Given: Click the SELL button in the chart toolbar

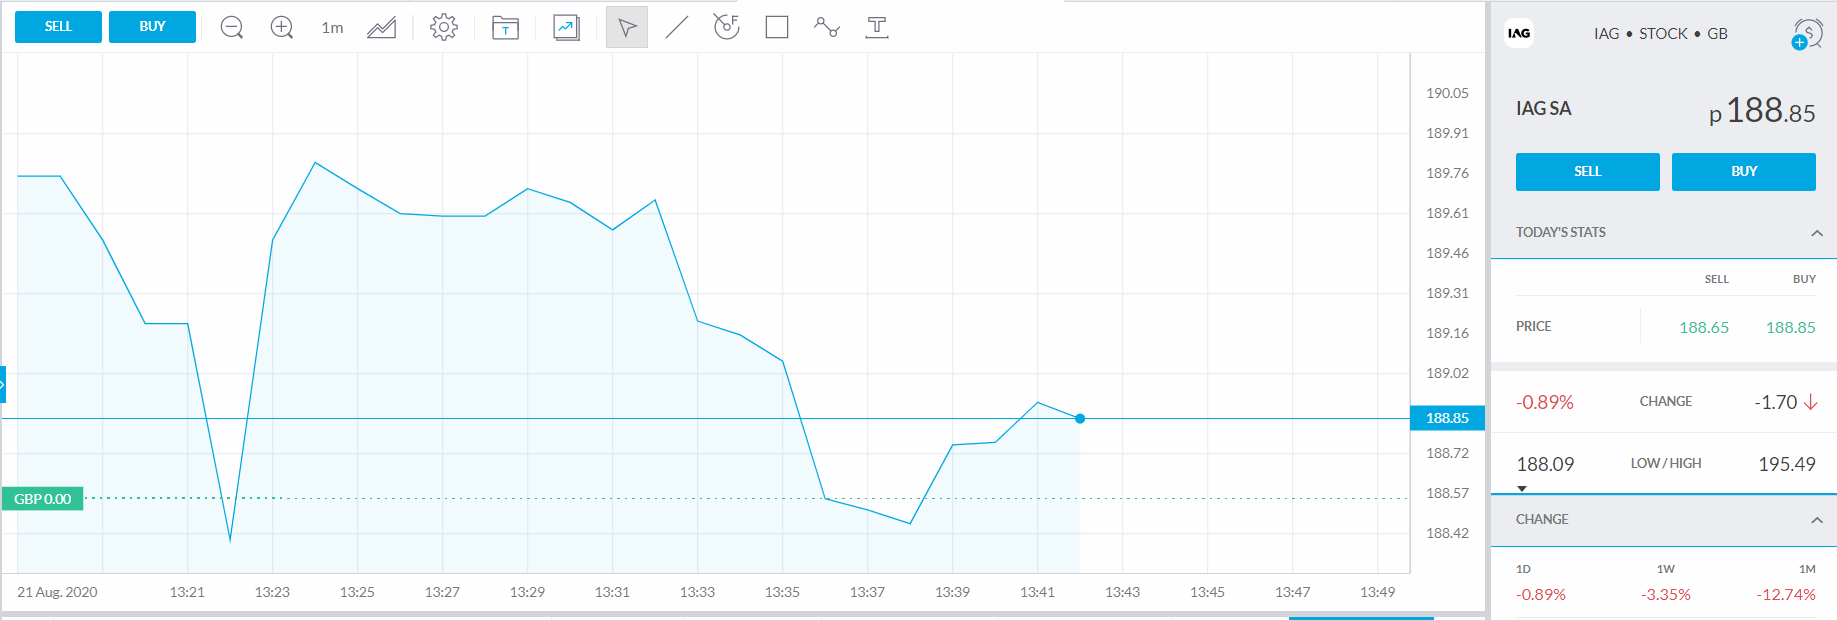Looking at the screenshot, I should coord(58,27).
